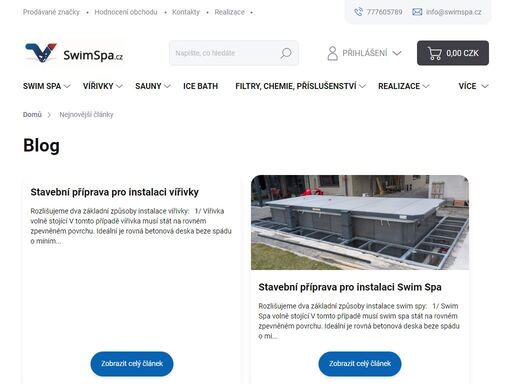The image size is (512, 384).
Task: Click the vířivky article excerpt text
Action: tap(131, 226)
